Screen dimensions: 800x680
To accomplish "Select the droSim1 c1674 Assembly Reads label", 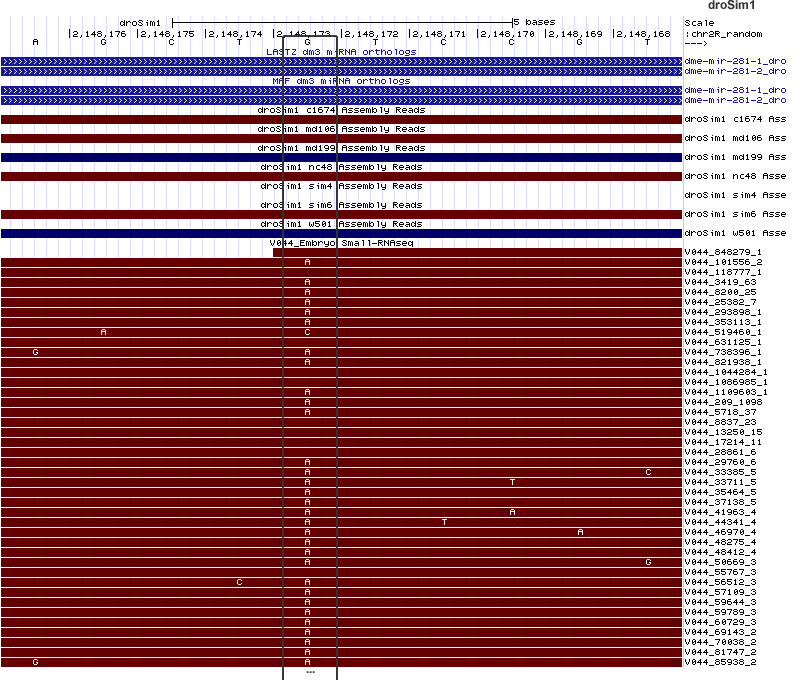I will (x=340, y=110).
